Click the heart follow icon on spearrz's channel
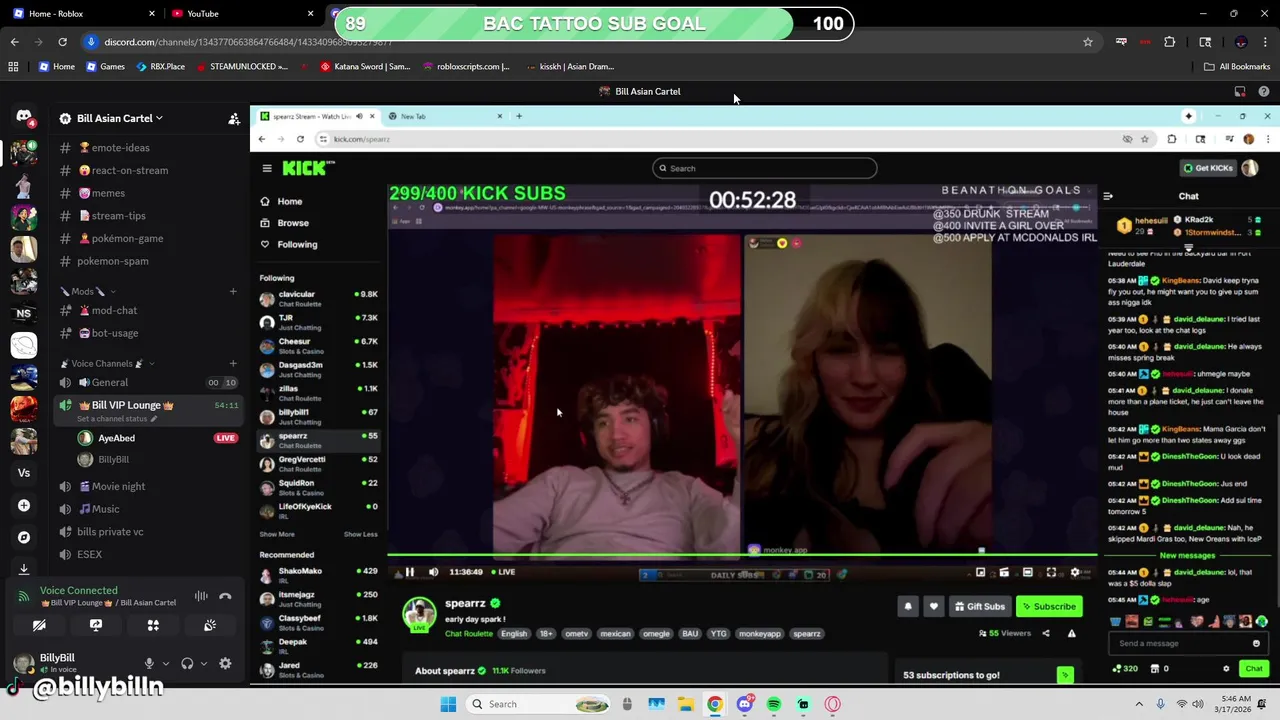The image size is (1280, 720). [933, 606]
